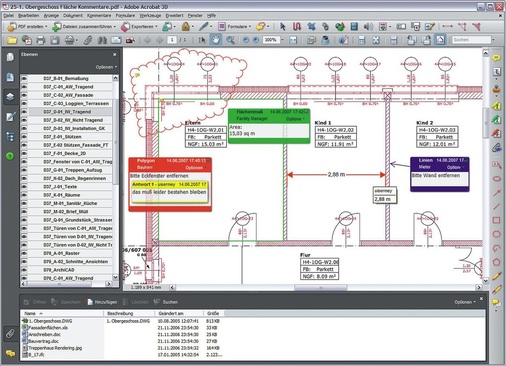
Task: Select the Pencil drawing tool
Action: 496,276
